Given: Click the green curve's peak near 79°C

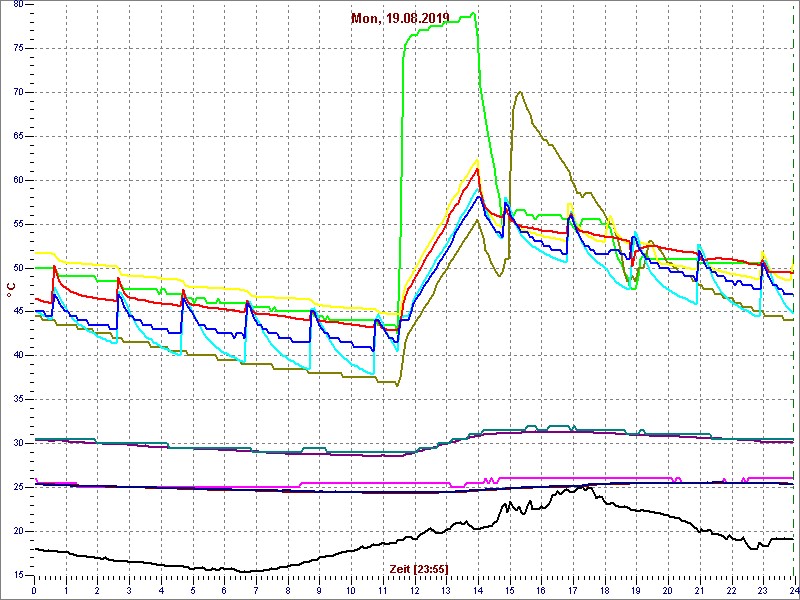Looking at the screenshot, I should click(474, 13).
